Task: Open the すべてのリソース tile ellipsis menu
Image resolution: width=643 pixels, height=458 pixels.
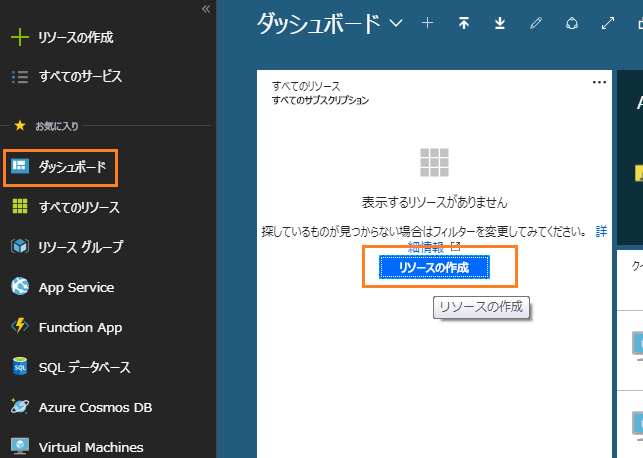Action: (599, 82)
